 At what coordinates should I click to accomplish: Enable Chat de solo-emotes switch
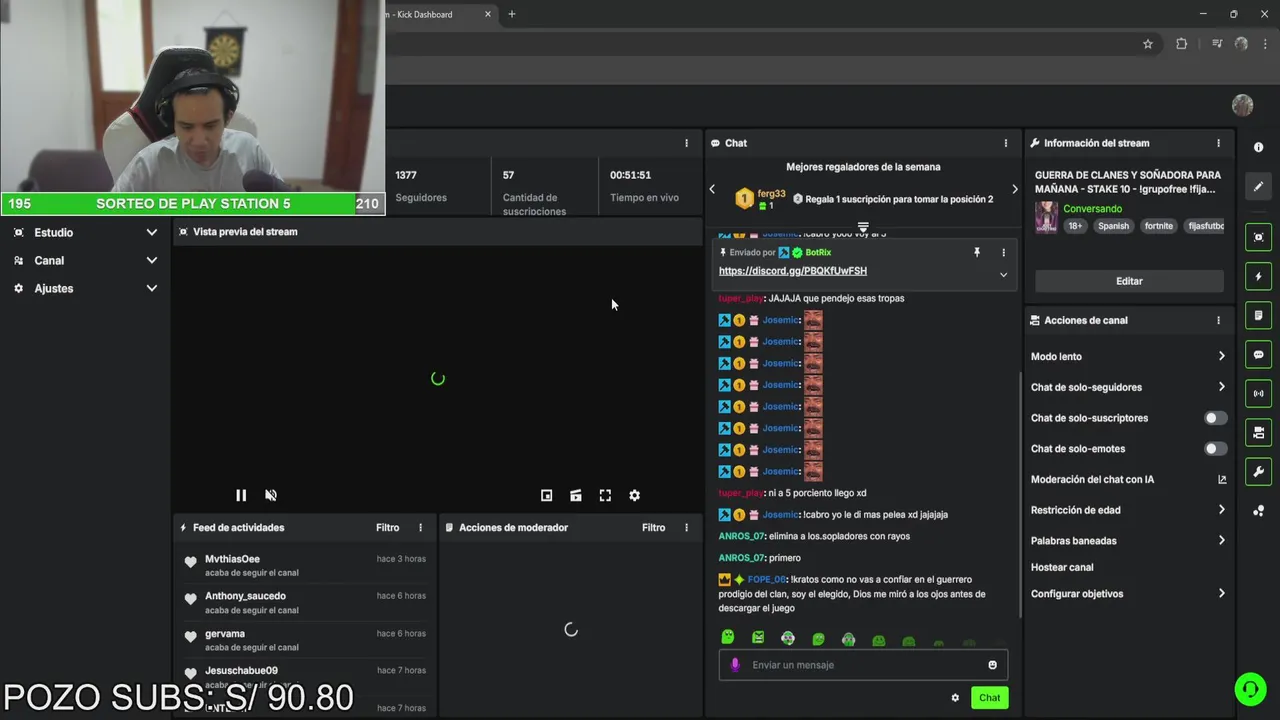pyautogui.click(x=1215, y=449)
